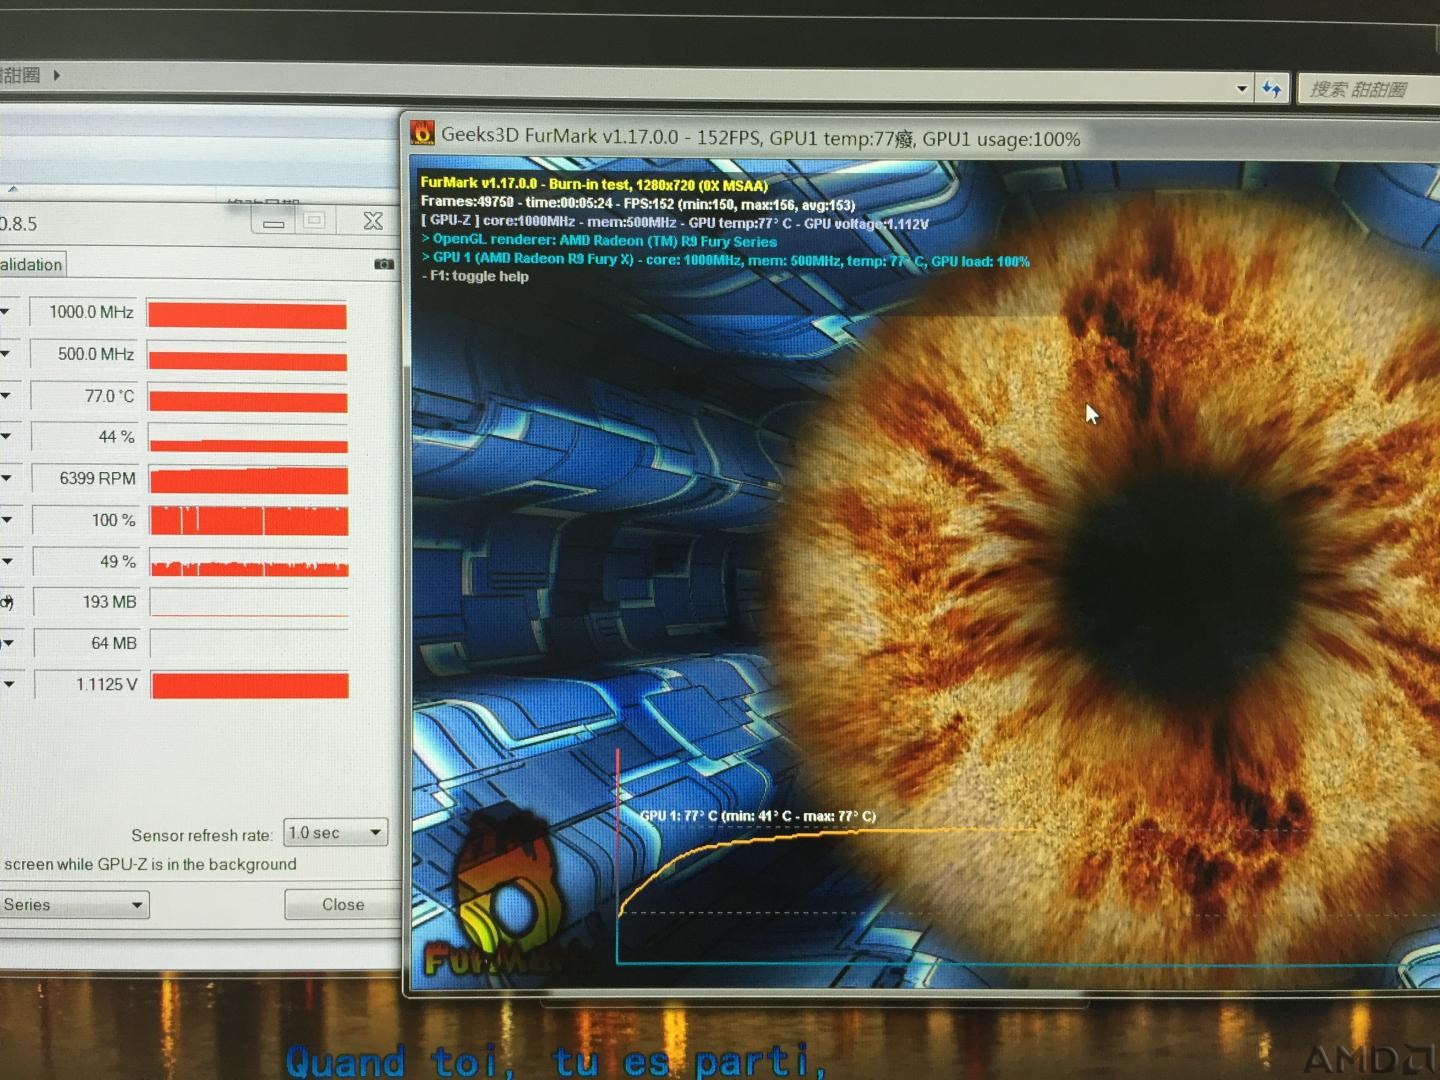Click the 'OpenGL renderer: AMD Radeon' line

[x=599, y=241]
